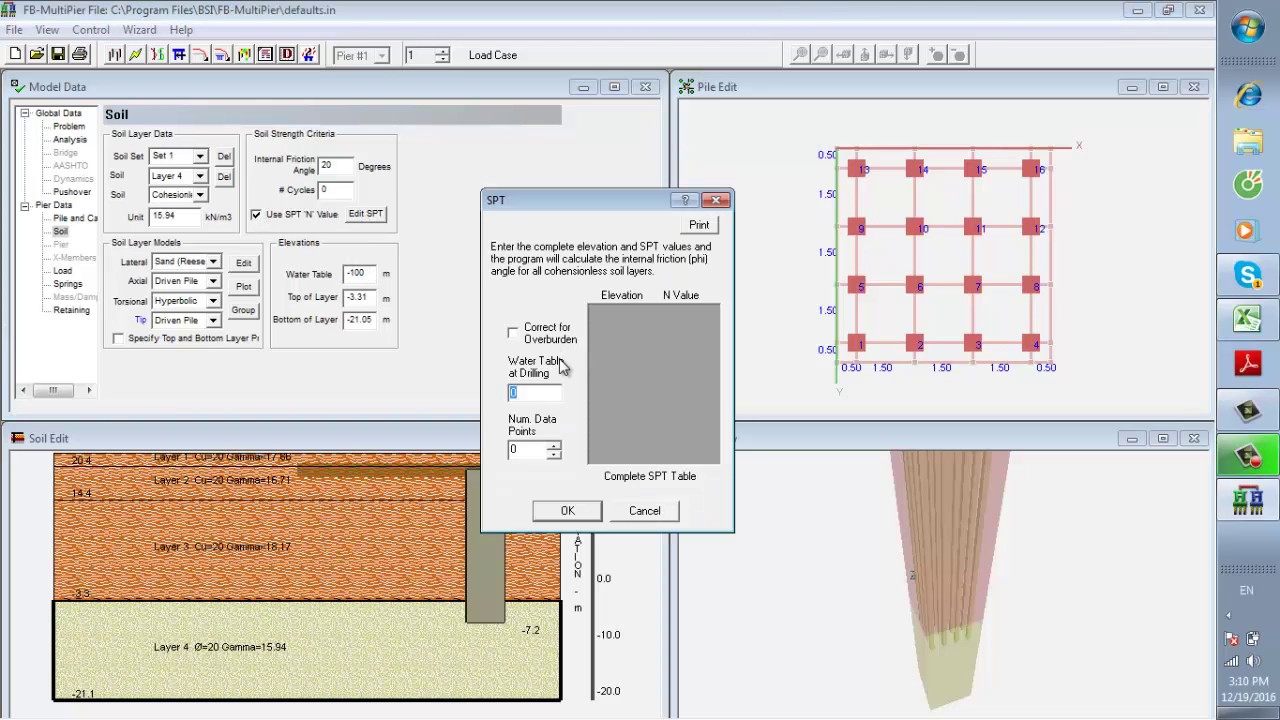Click the blue pier frame toolbar icon
The width and height of the screenshot is (1280, 720).
179,54
